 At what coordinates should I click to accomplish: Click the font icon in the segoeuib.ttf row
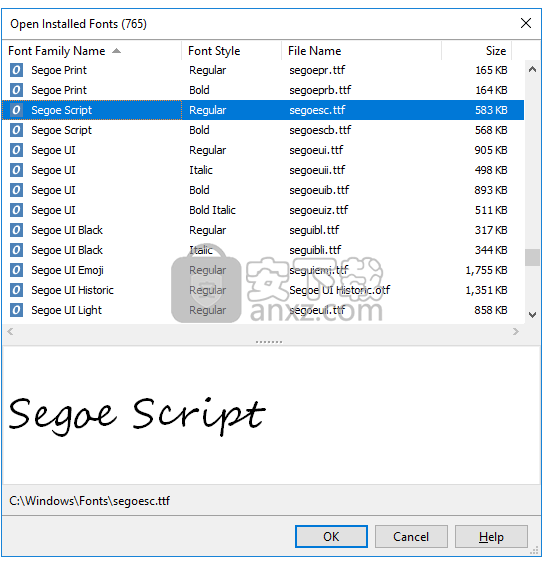pos(16,190)
